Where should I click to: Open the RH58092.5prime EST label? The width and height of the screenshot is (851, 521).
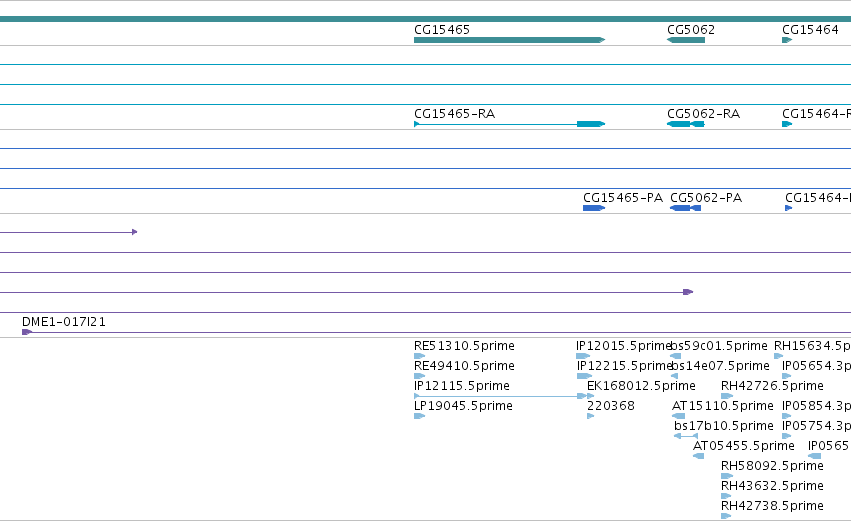(x=772, y=466)
